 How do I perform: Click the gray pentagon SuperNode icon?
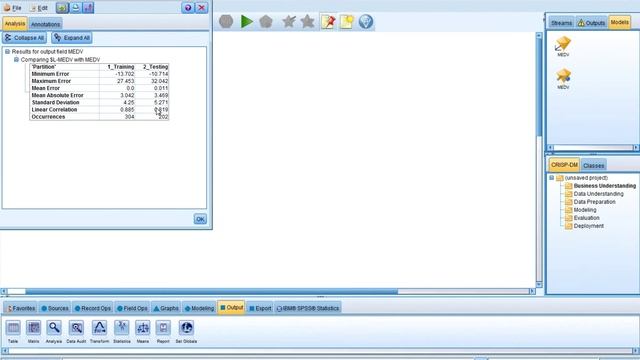click(266, 22)
